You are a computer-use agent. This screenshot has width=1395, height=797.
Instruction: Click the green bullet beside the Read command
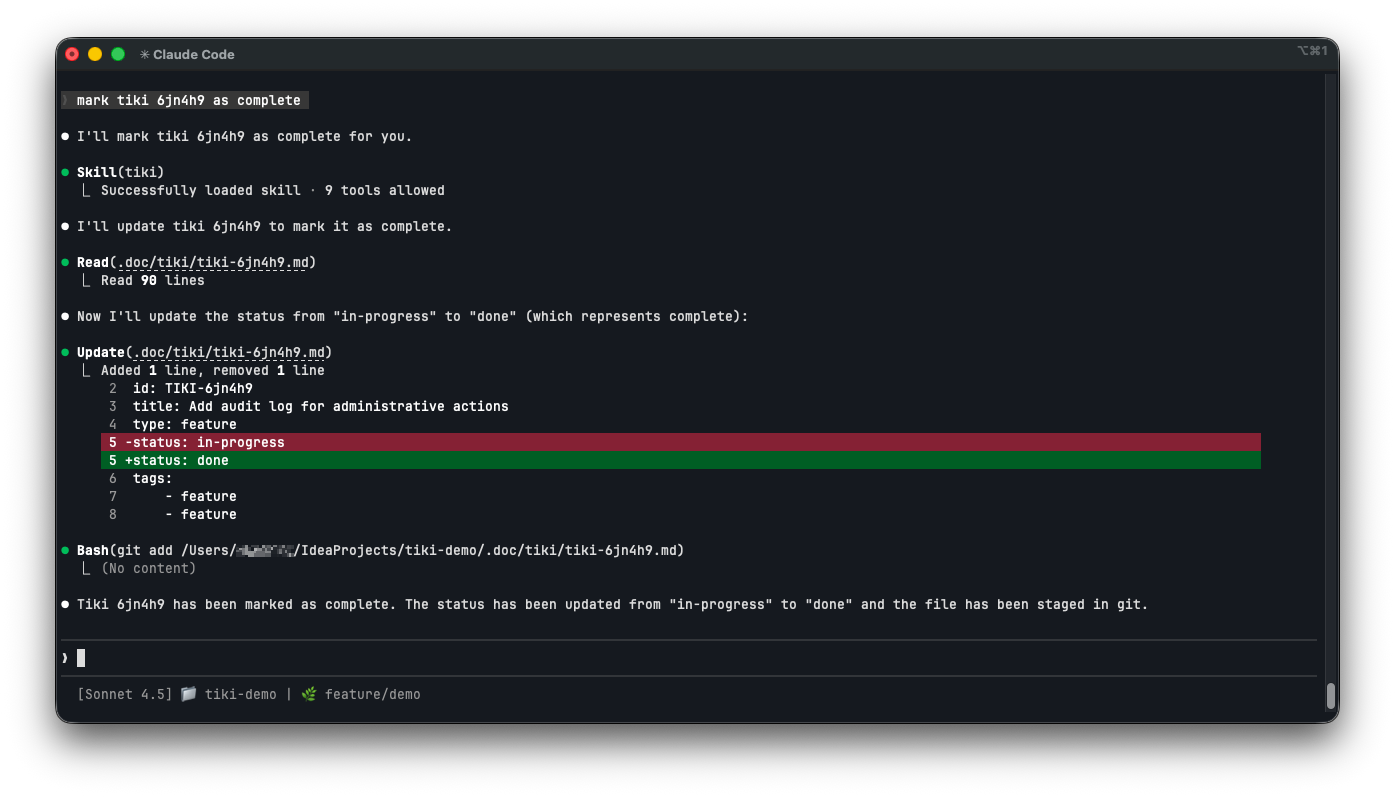[65, 262]
